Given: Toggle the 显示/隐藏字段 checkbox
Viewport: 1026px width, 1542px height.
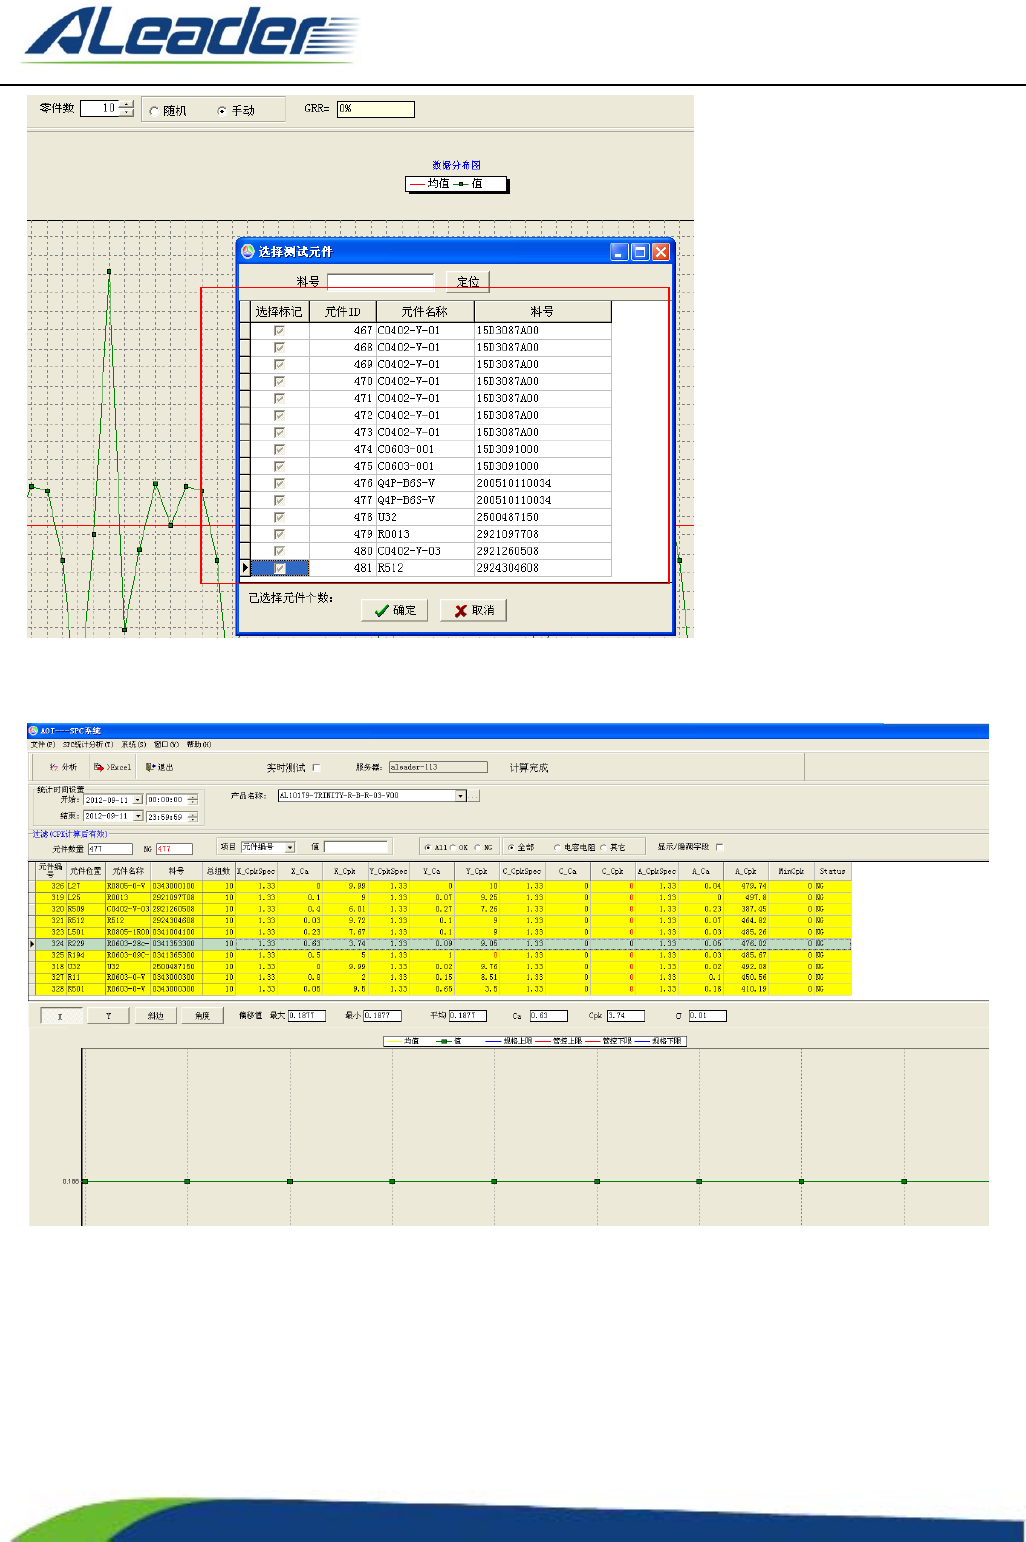Looking at the screenshot, I should (719, 847).
